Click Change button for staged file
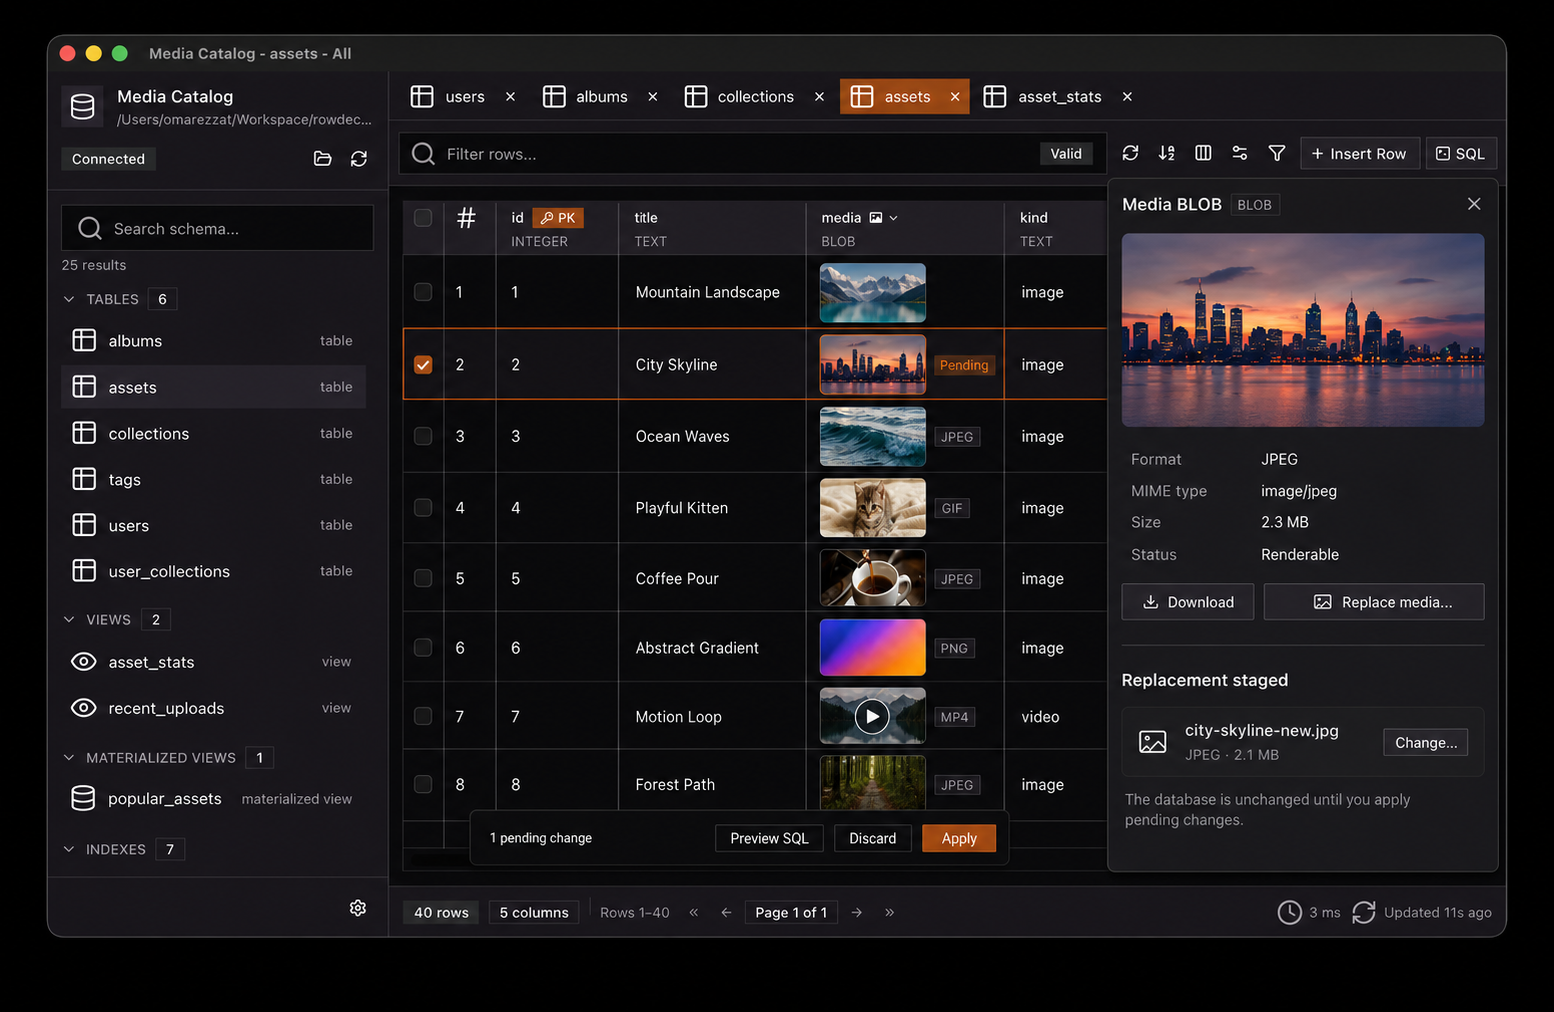Viewport: 1554px width, 1012px height. tap(1425, 742)
